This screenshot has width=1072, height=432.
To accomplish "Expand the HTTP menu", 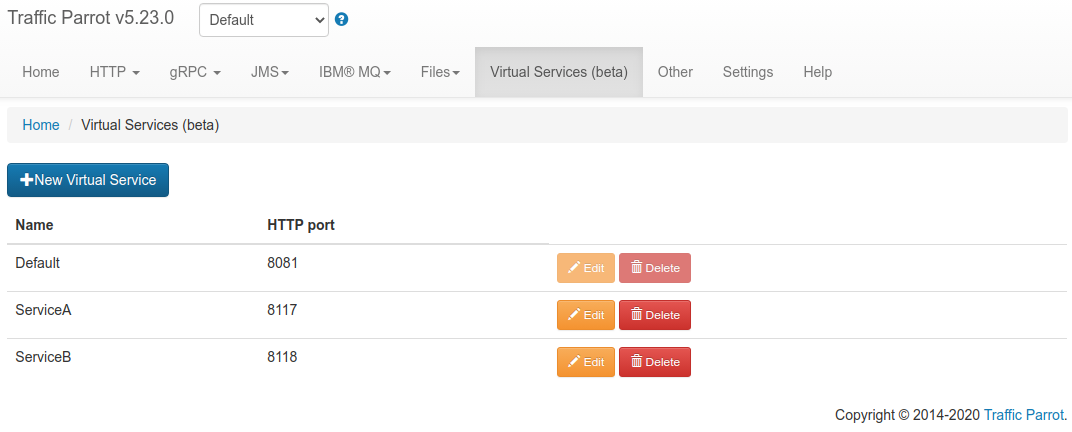I will tap(114, 72).
